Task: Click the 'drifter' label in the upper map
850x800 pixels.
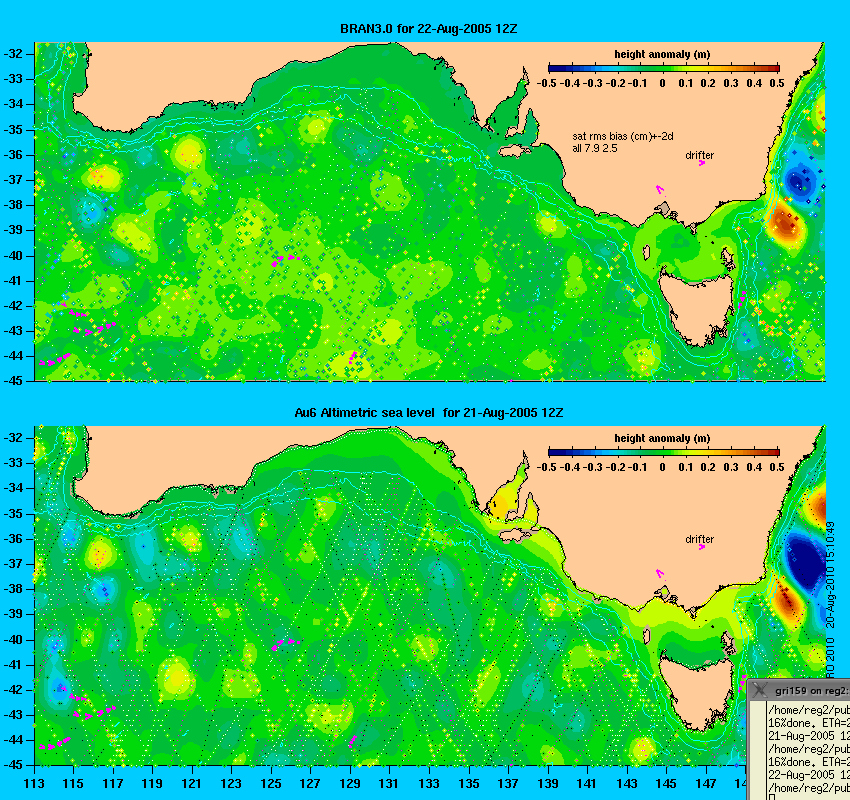Action: click(x=699, y=155)
